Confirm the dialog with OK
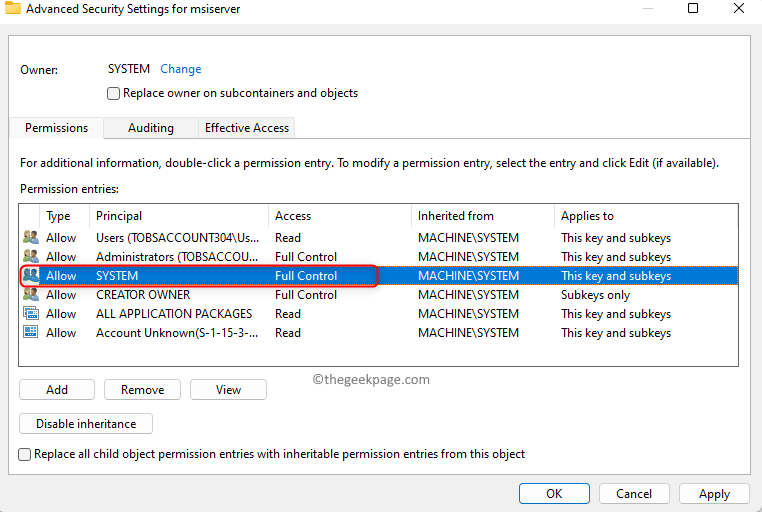762x512 pixels. point(553,493)
